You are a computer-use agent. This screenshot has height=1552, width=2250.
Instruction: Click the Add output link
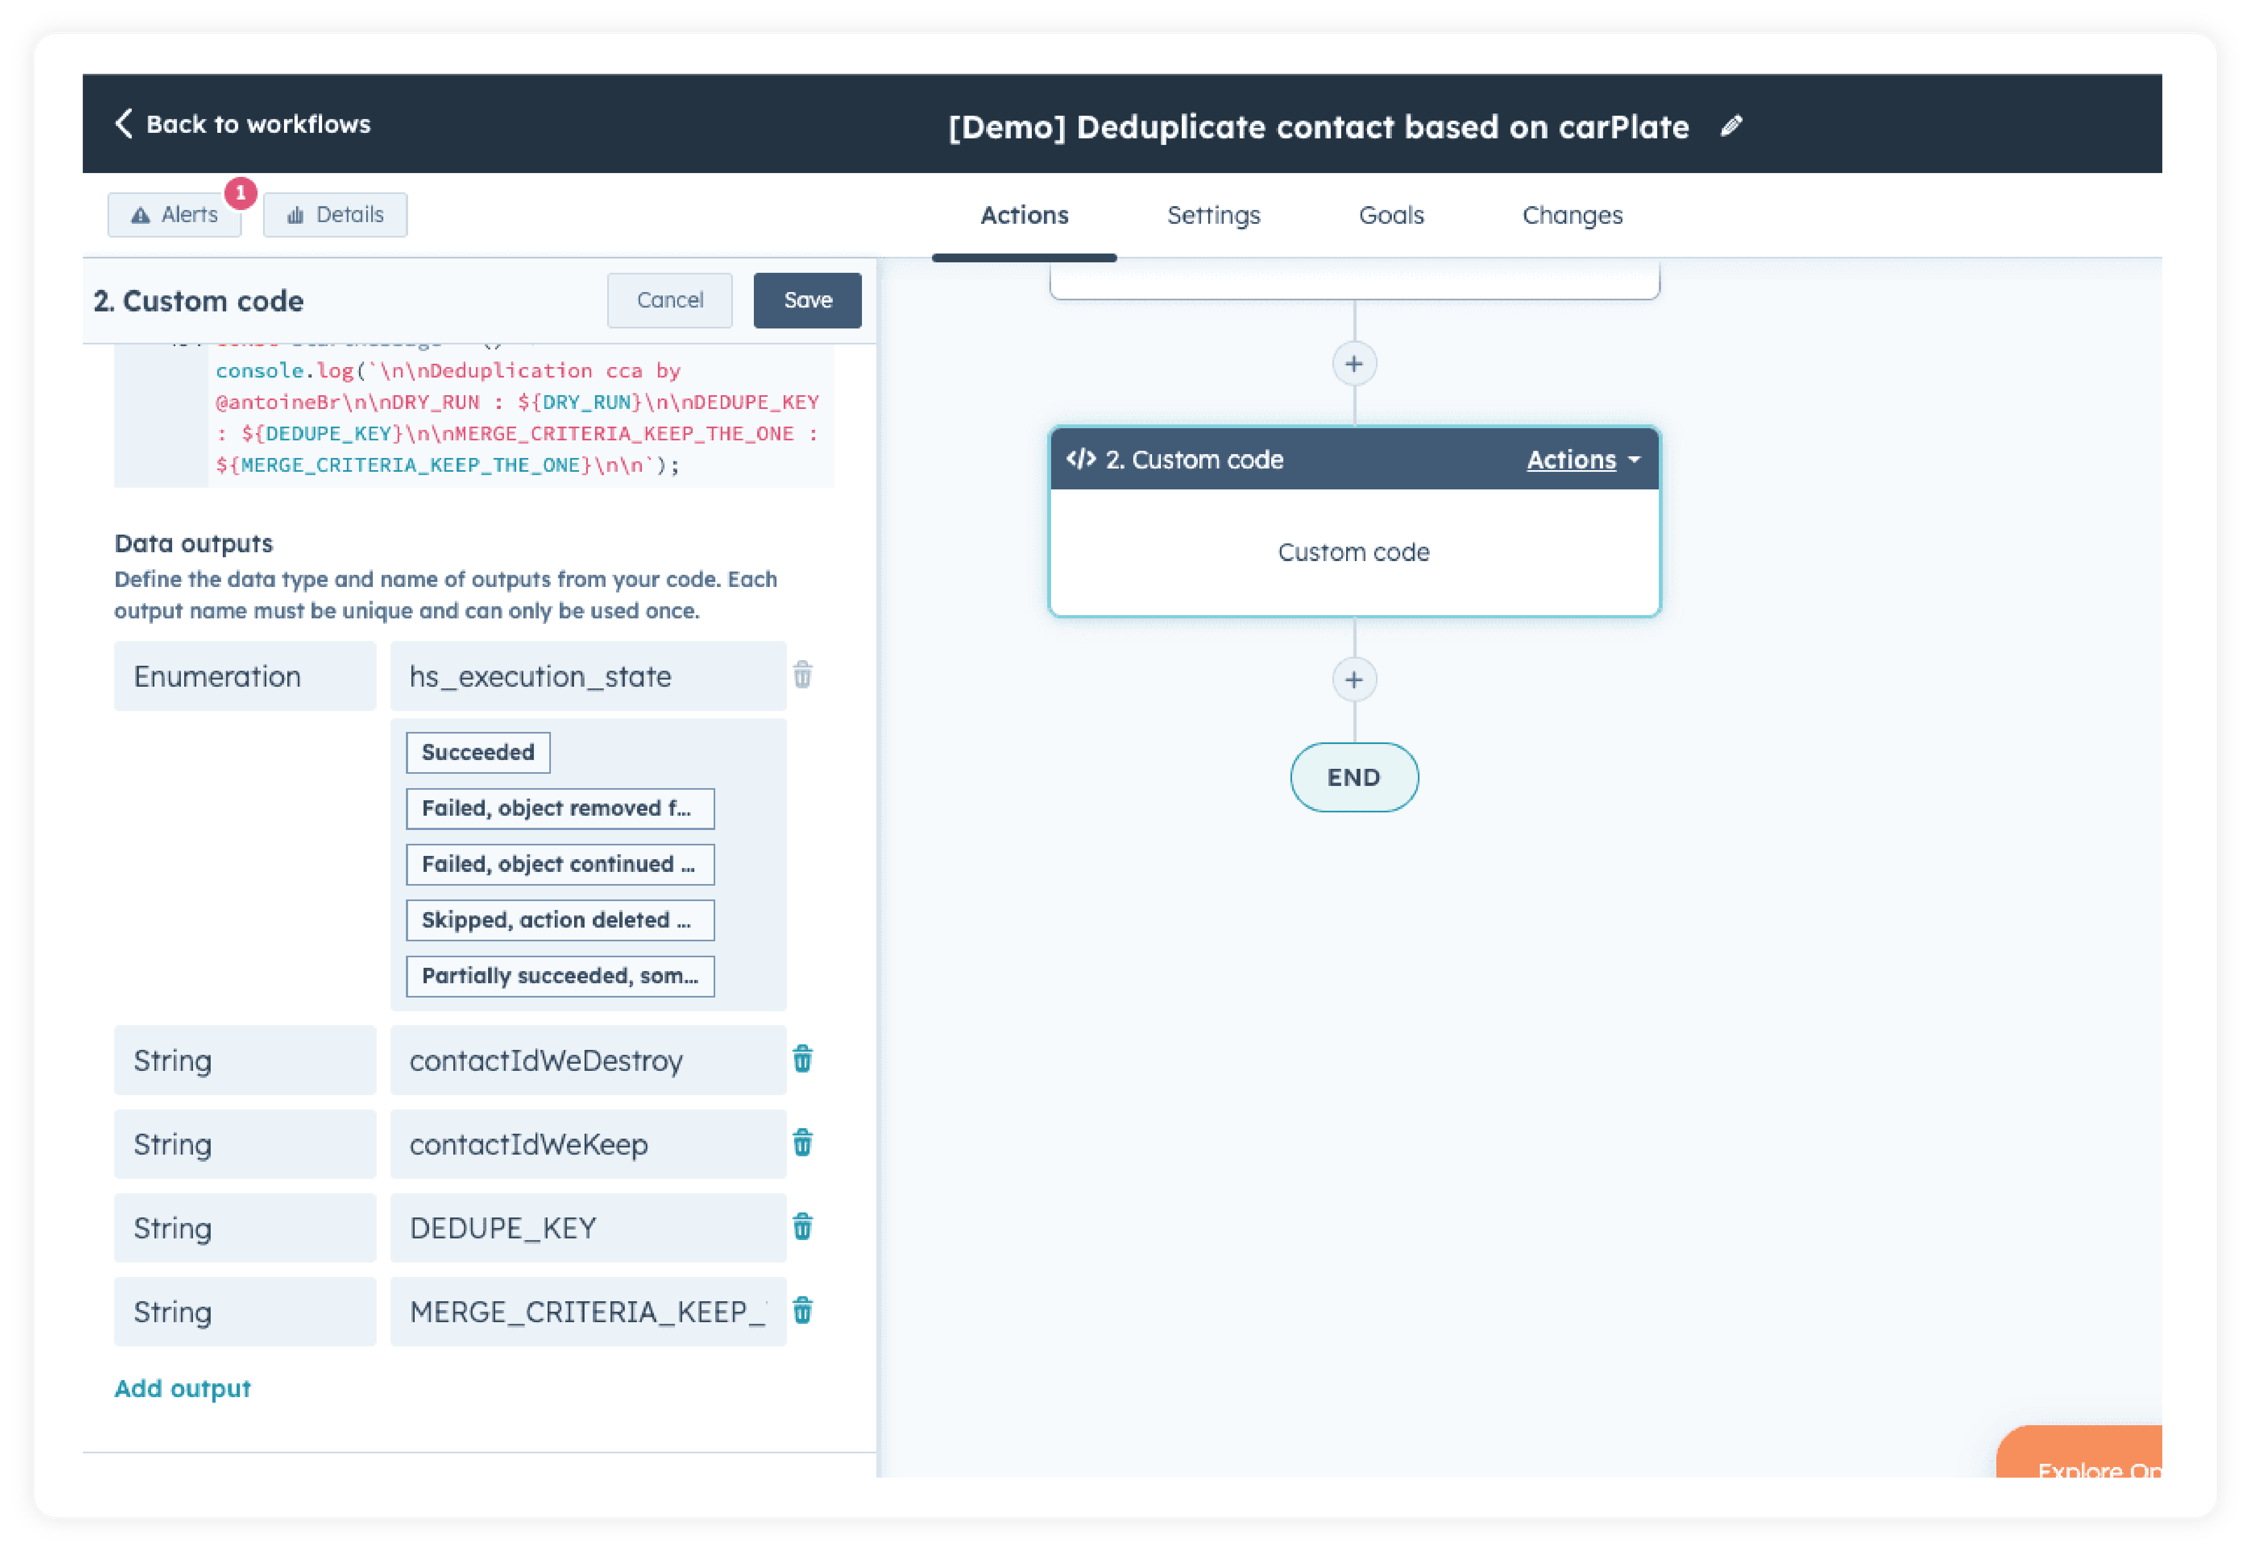click(x=182, y=1388)
